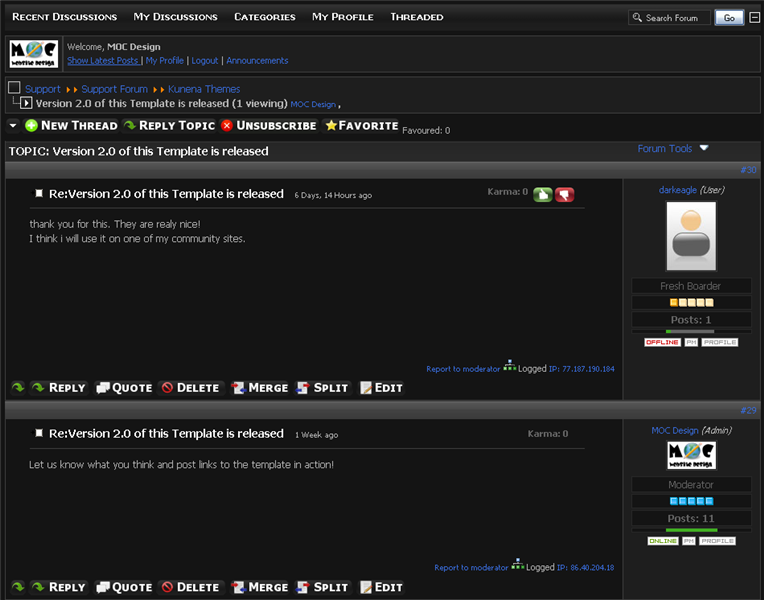
Task: Give darkeagle's post a thumbs-up karma
Action: pos(542,194)
